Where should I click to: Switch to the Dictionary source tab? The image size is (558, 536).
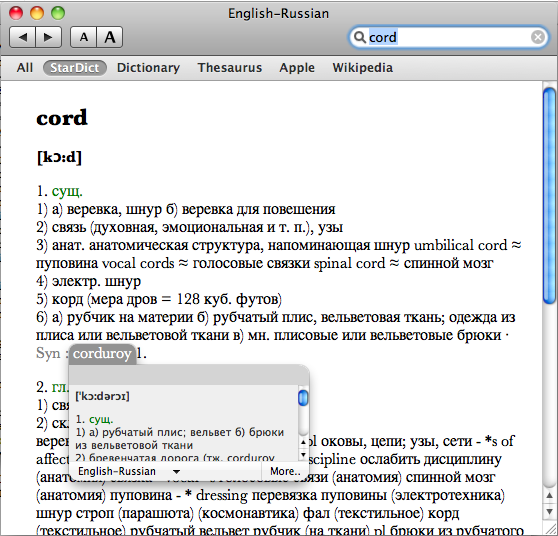click(148, 68)
